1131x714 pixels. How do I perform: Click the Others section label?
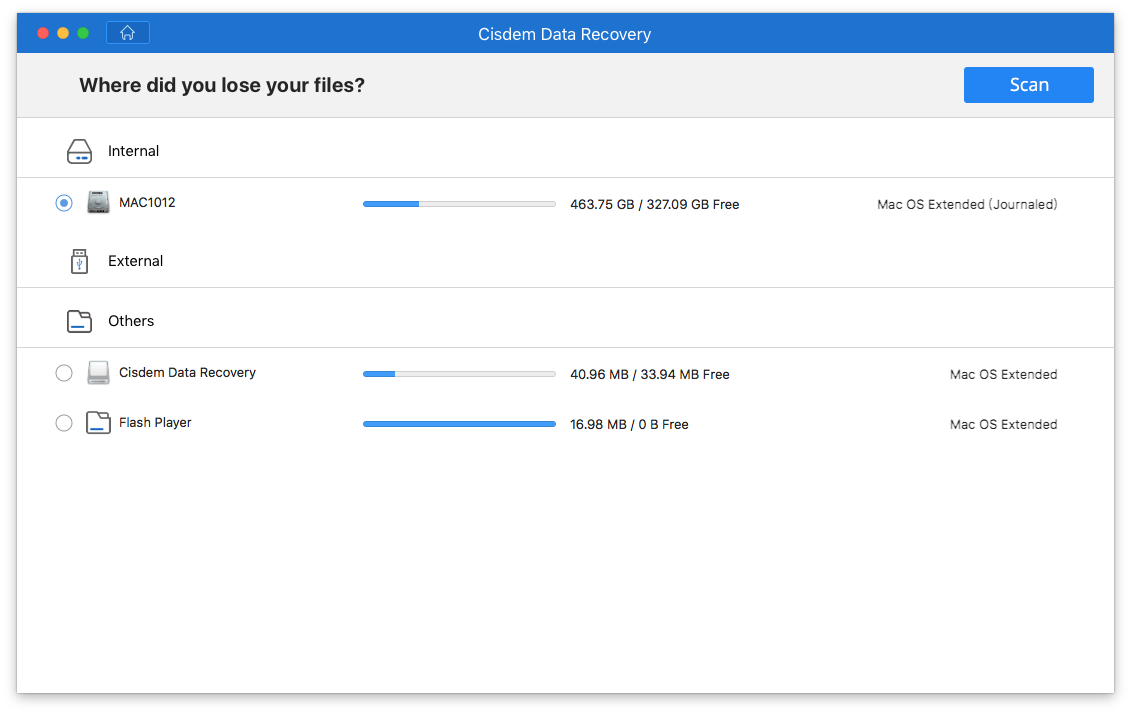tap(131, 321)
